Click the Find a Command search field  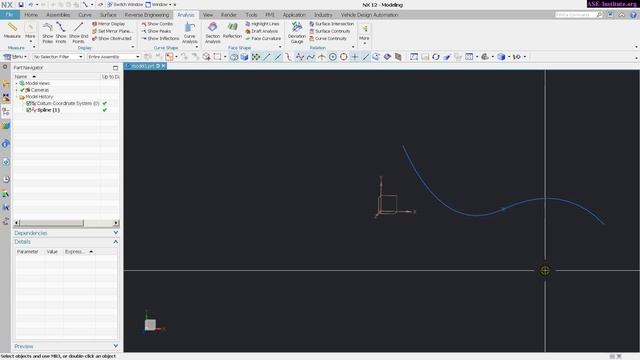pyautogui.click(x=576, y=15)
